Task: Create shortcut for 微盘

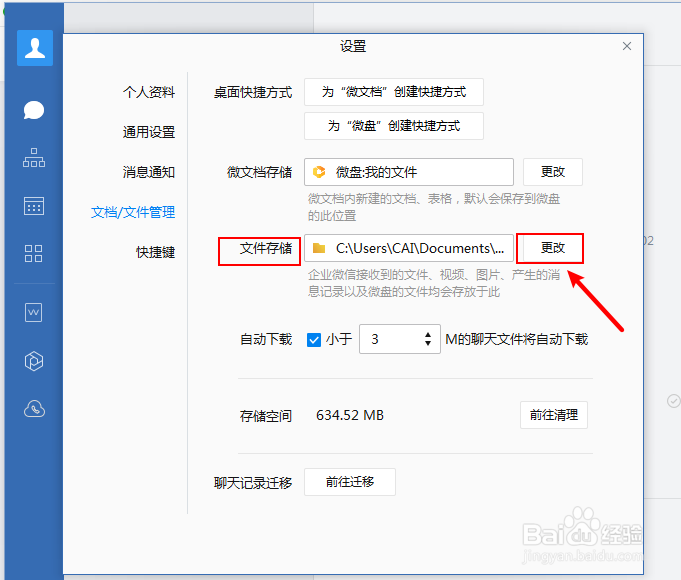Action: 394,126
